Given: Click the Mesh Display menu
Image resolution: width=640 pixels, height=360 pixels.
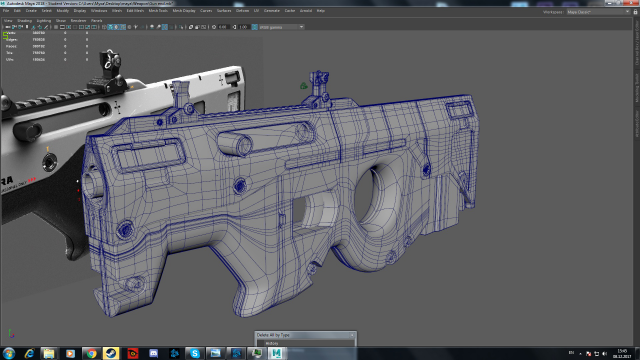Looking at the screenshot, I should [x=184, y=11].
